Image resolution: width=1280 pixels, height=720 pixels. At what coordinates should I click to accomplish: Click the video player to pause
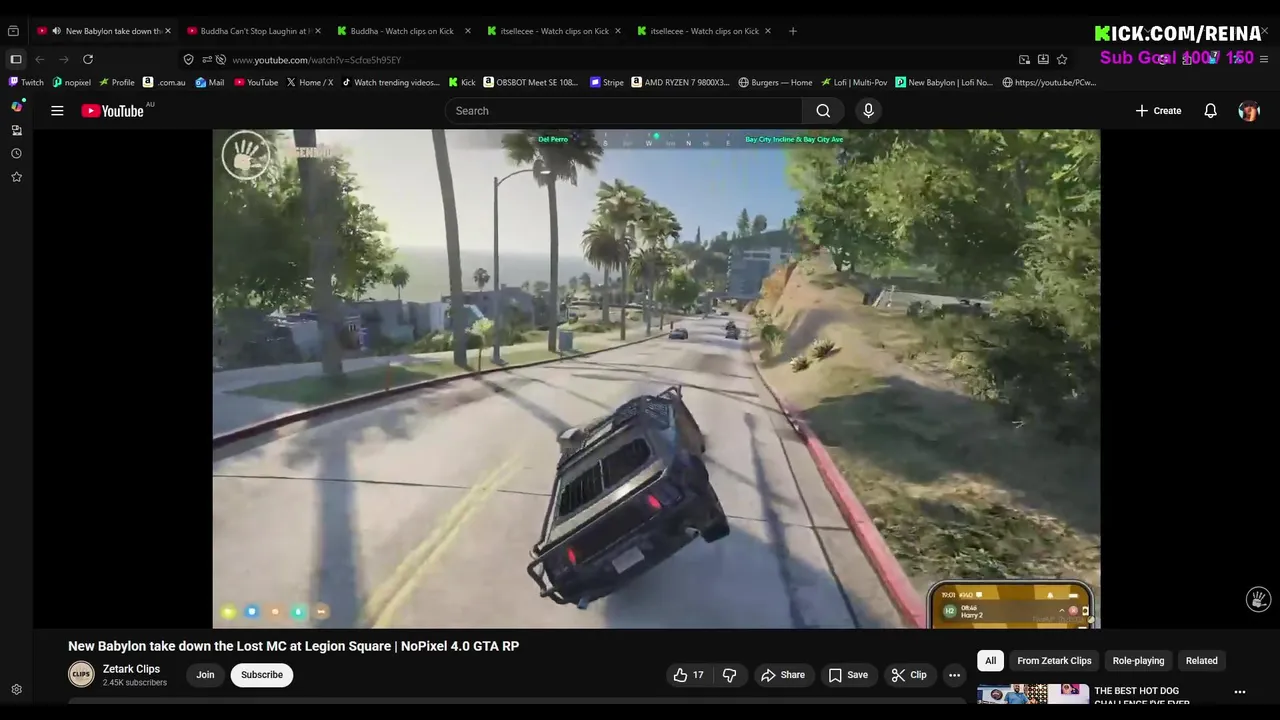(x=656, y=379)
